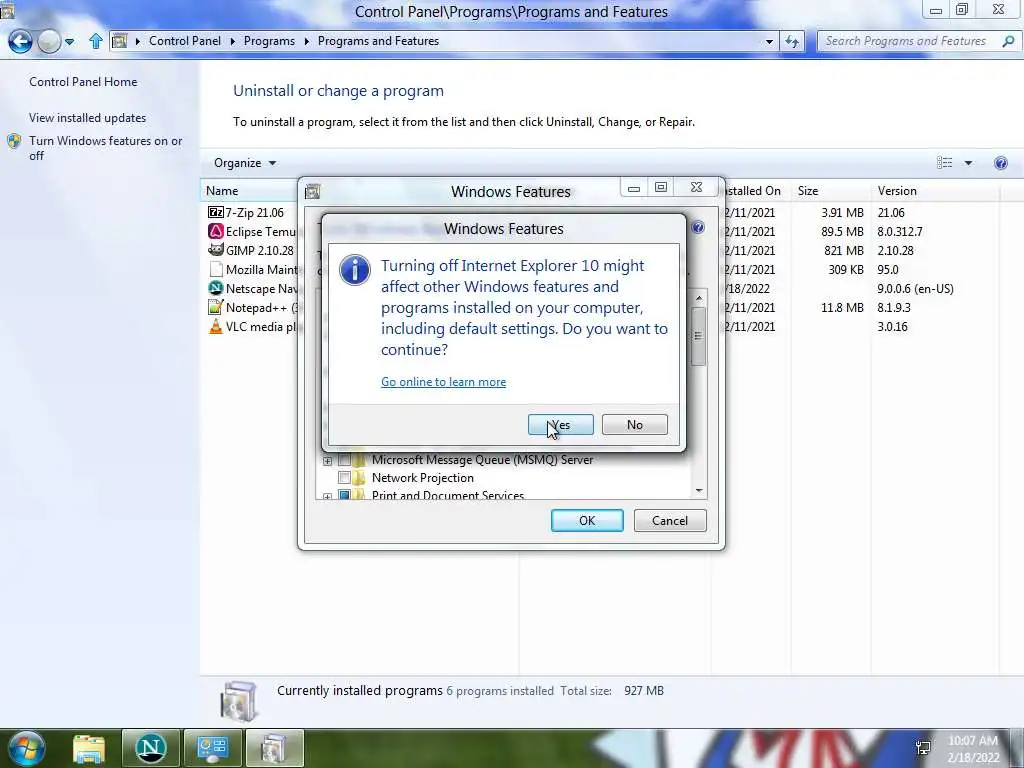Open File Explorer from the taskbar
Viewport: 1024px width, 768px height.
coord(89,748)
